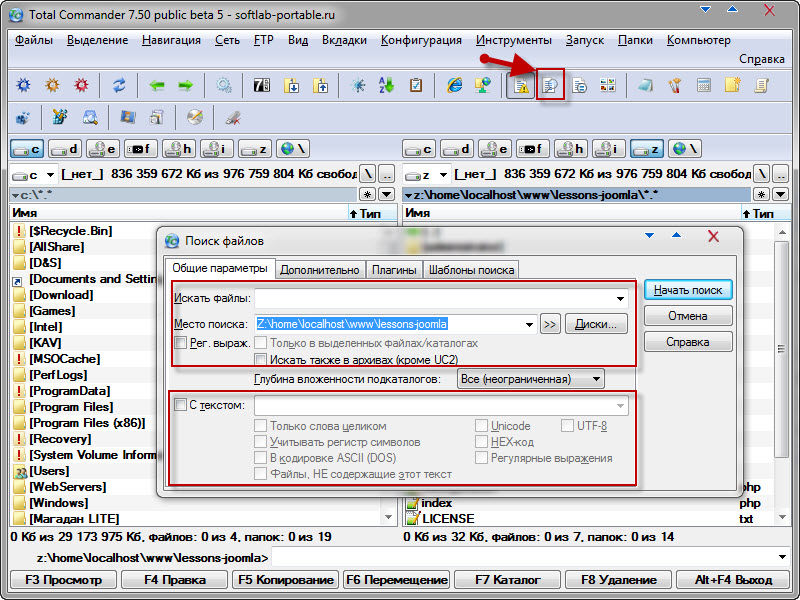The height and width of the screenshot is (600, 800).
Task: Open right panel drive z dropdown
Action: coord(443,175)
